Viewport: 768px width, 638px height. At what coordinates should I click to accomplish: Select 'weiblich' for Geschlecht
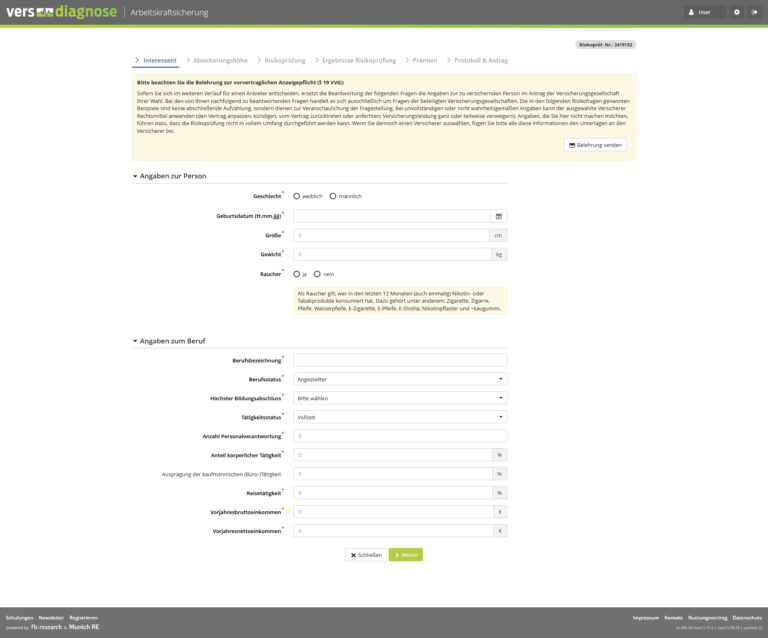(297, 196)
